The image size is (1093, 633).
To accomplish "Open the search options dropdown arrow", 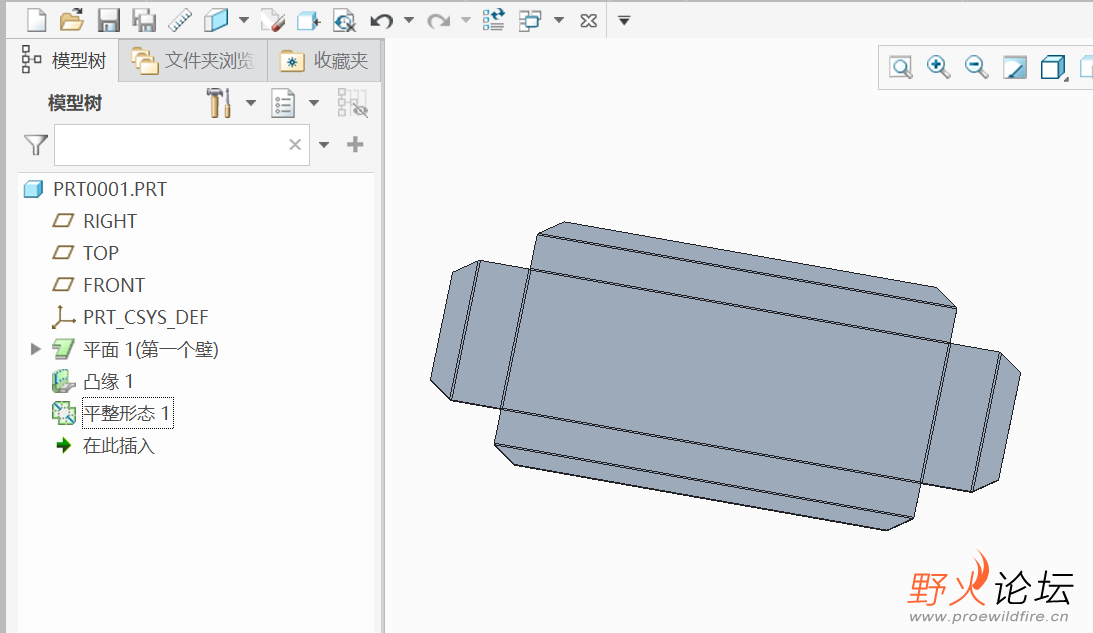I will (324, 145).
